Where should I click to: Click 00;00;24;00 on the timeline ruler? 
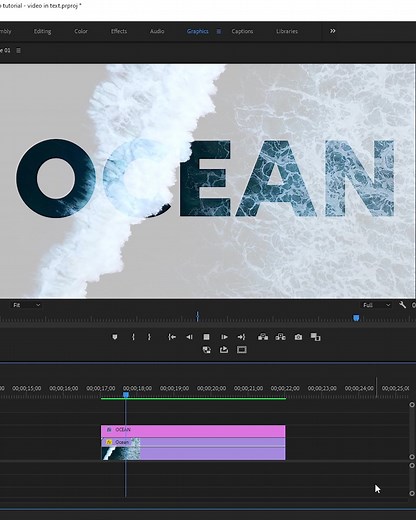tap(359, 388)
